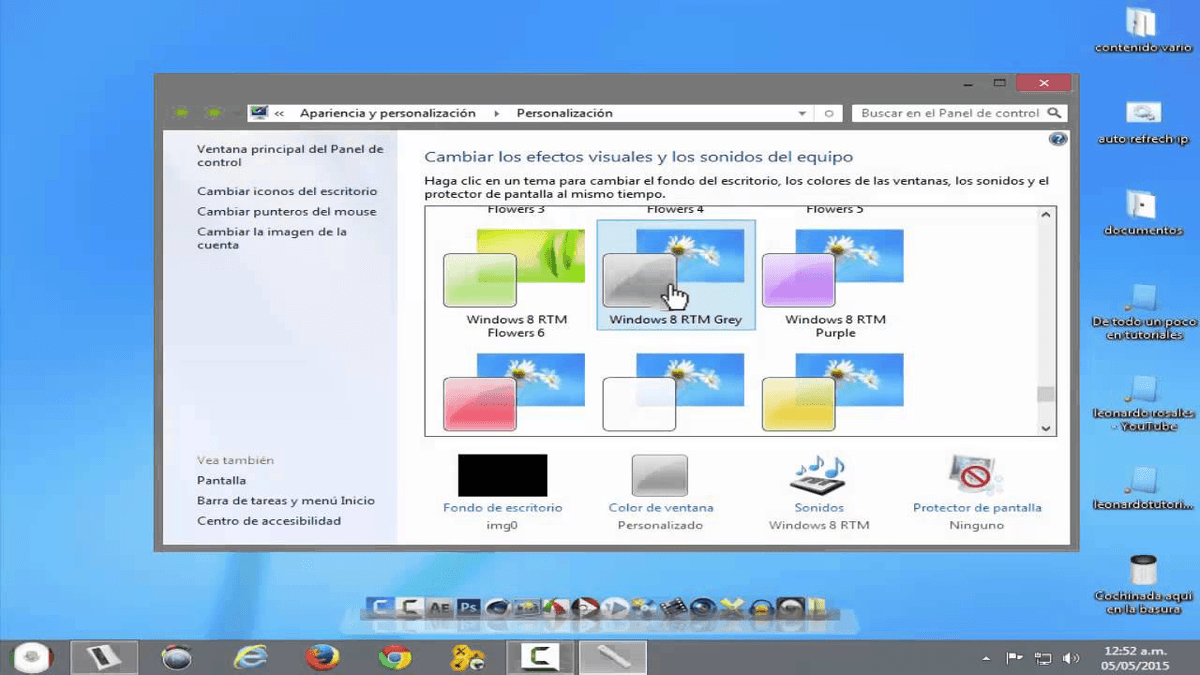The height and width of the screenshot is (675, 1200).
Task: Open Centro de accesibilidad link
Action: click(269, 520)
